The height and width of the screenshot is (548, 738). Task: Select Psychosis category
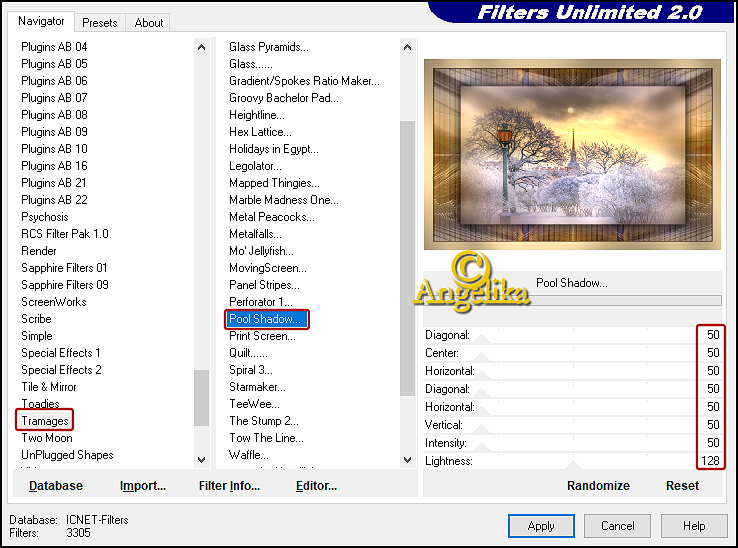[45, 217]
